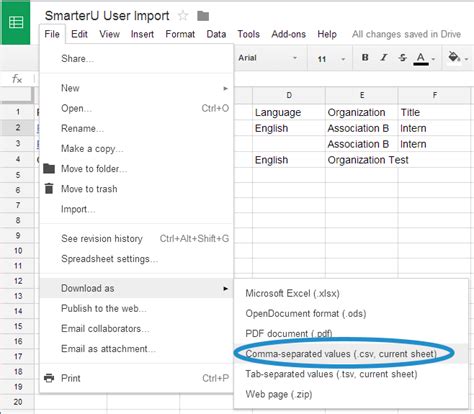Screen dimensions: 474x414
Task: Click English cell in row 4
Action: pyautogui.click(x=289, y=160)
